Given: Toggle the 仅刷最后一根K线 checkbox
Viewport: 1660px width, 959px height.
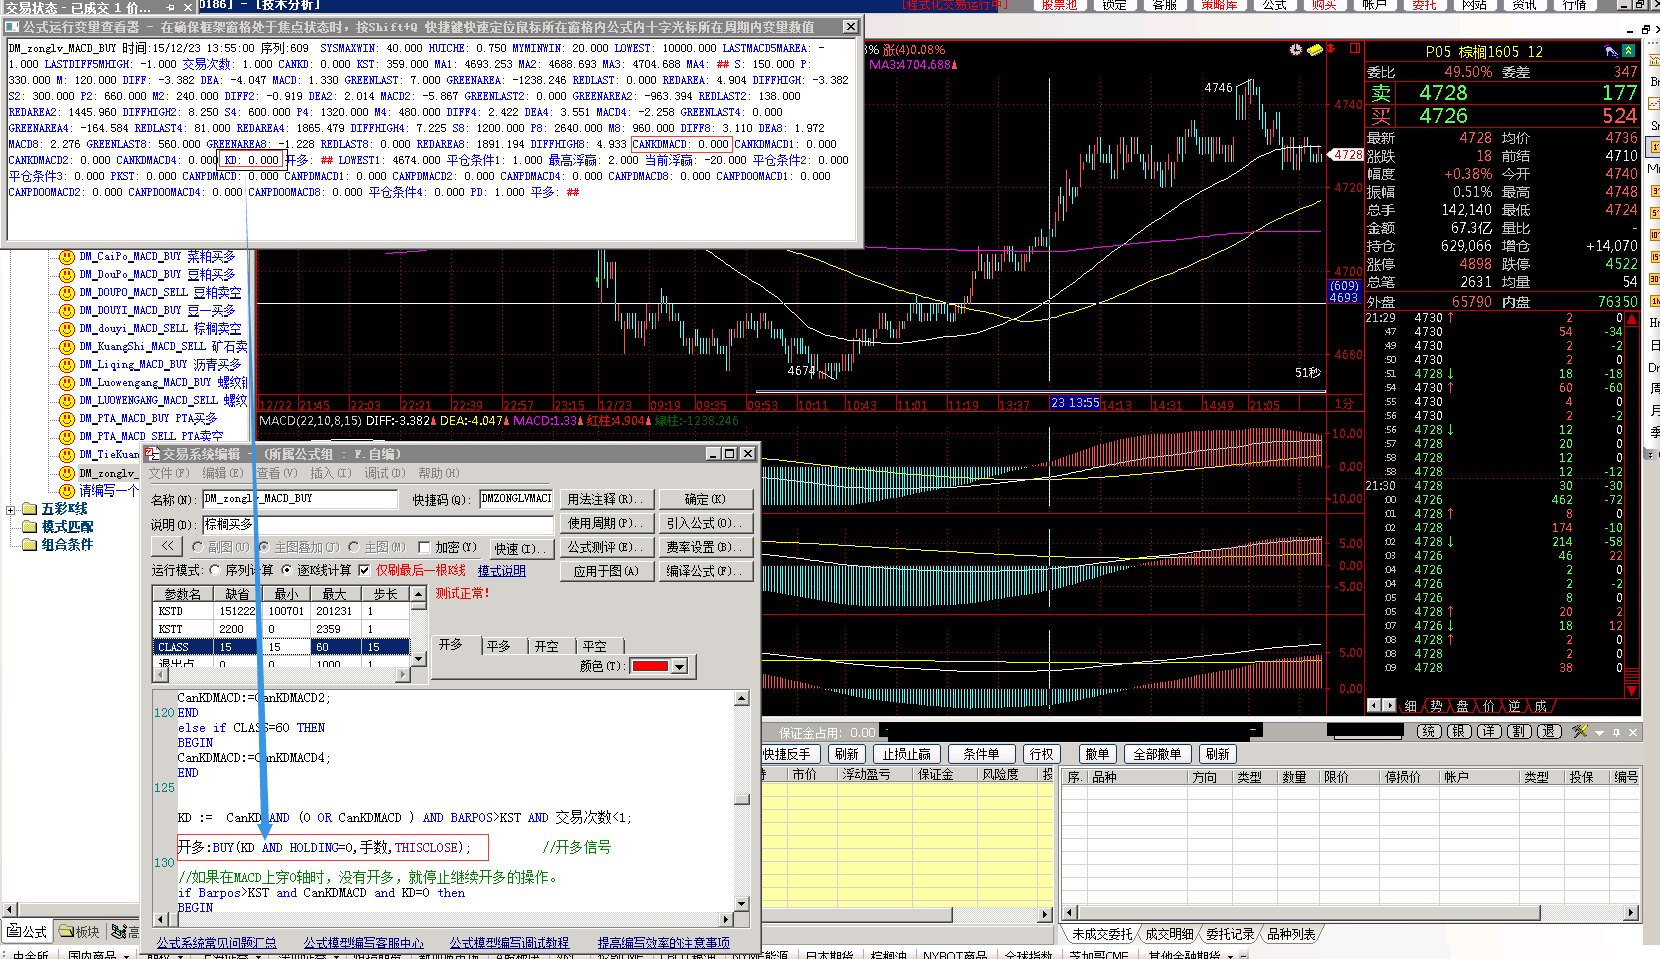Looking at the screenshot, I should pyautogui.click(x=365, y=571).
